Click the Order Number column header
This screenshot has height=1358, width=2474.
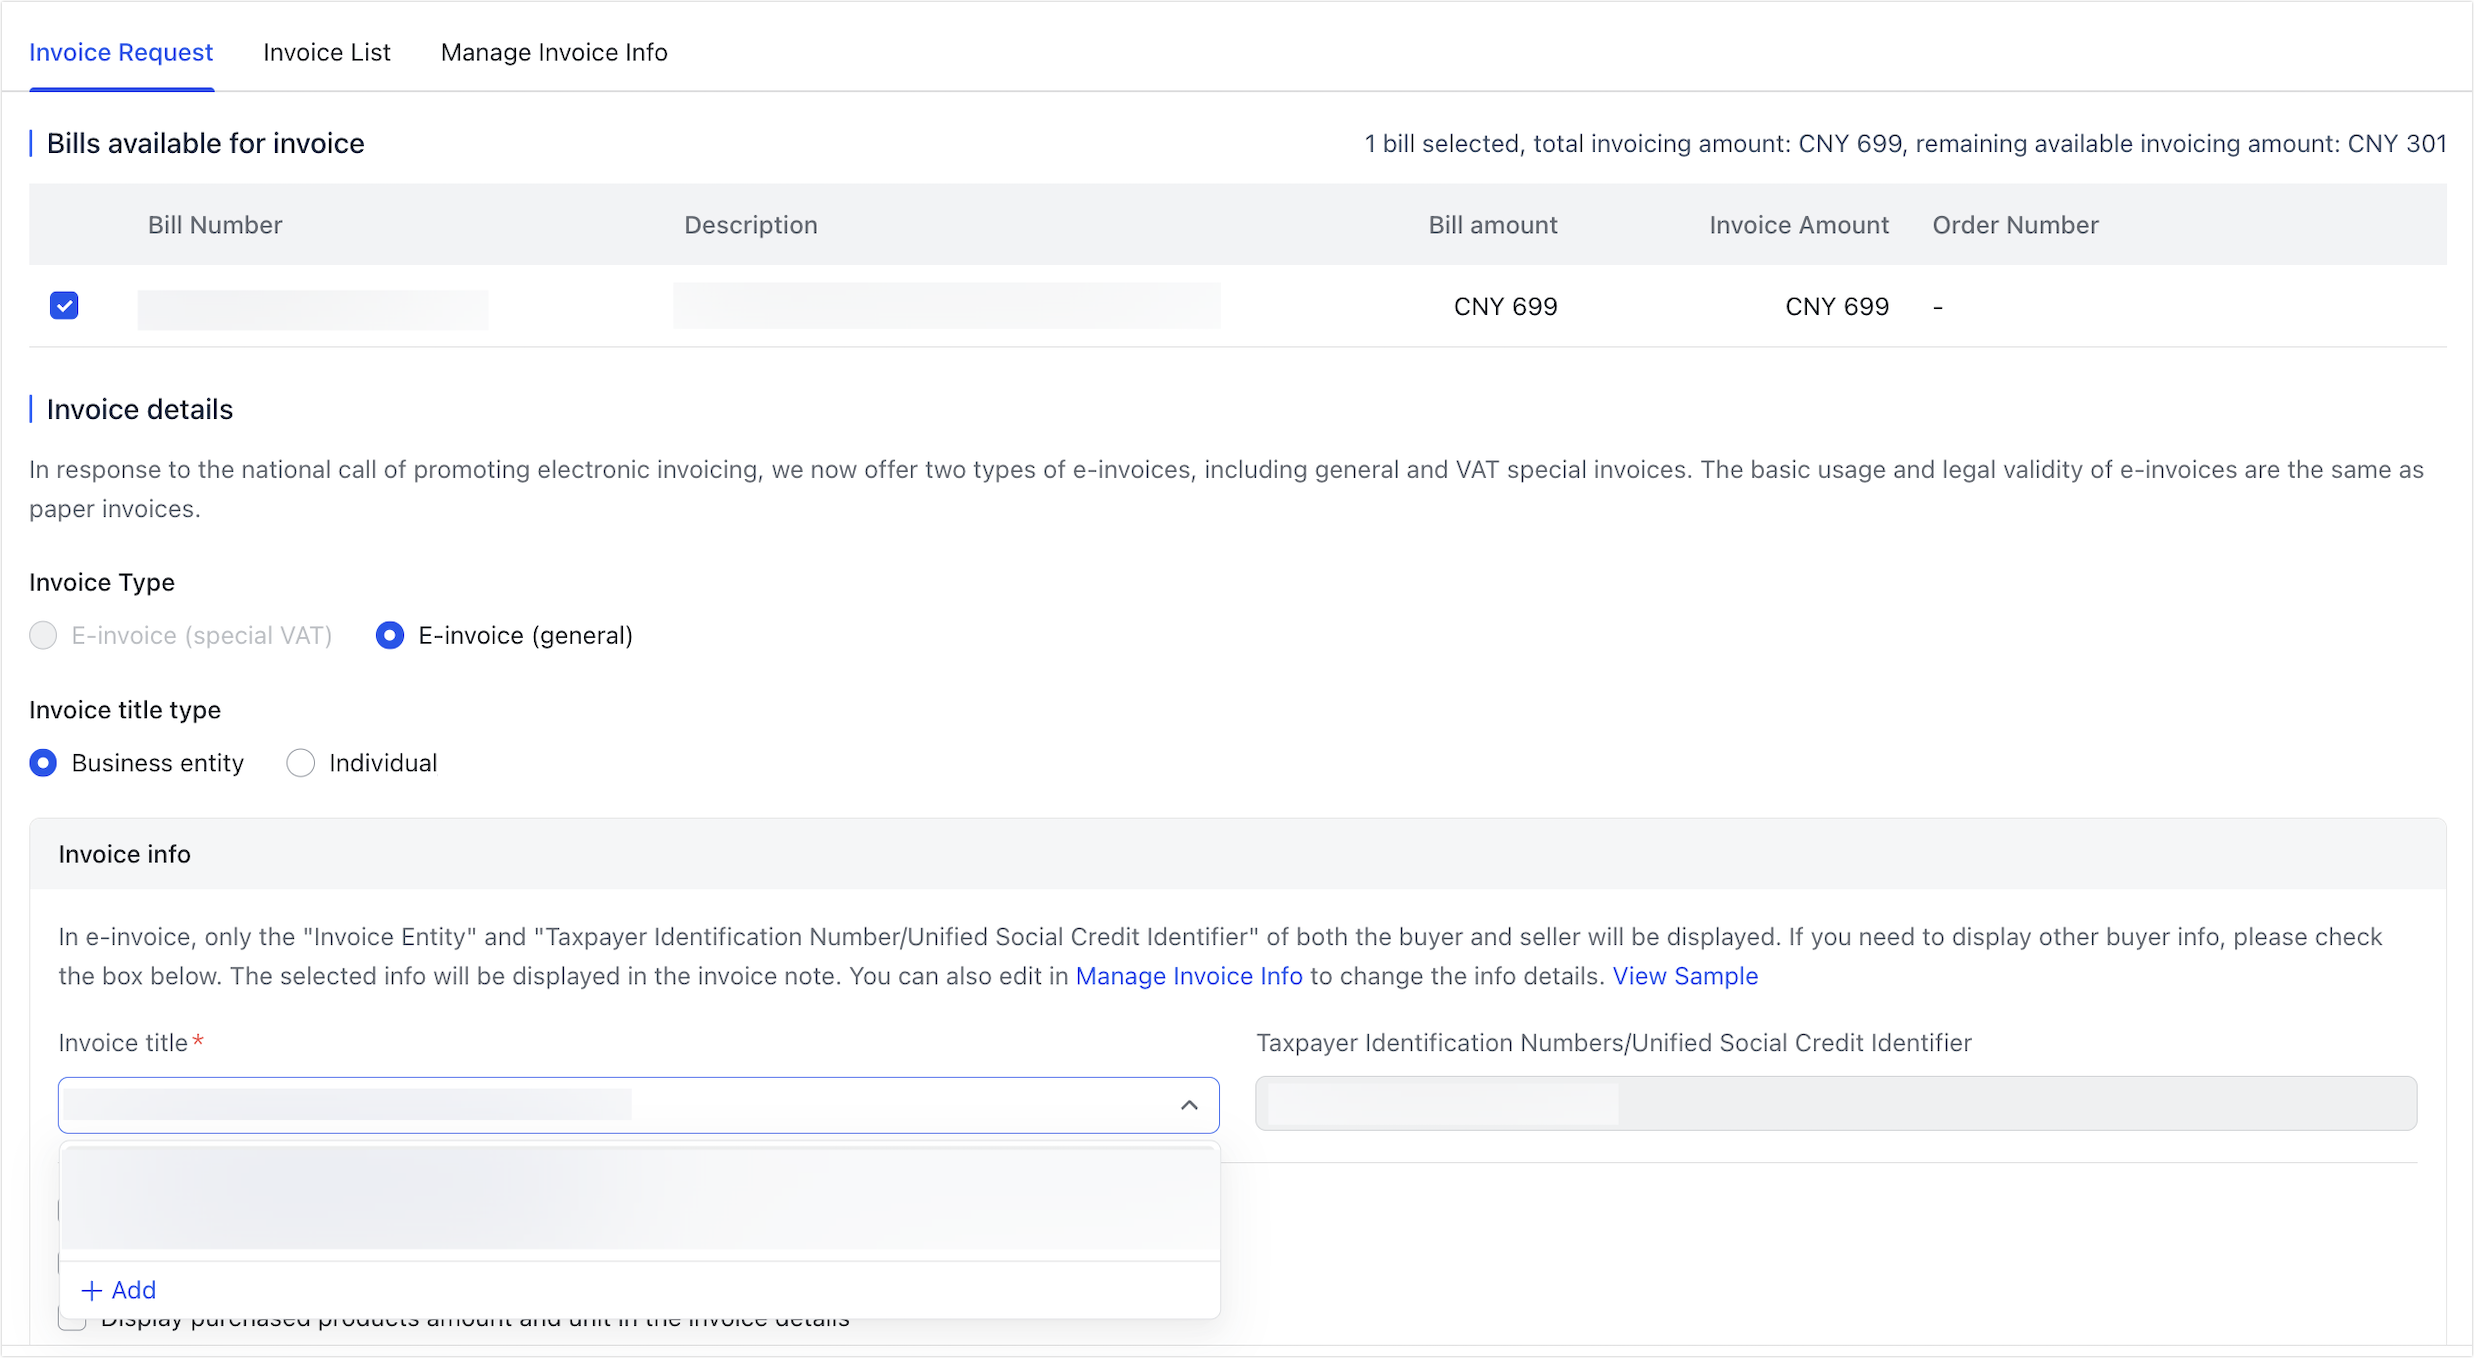click(2015, 224)
